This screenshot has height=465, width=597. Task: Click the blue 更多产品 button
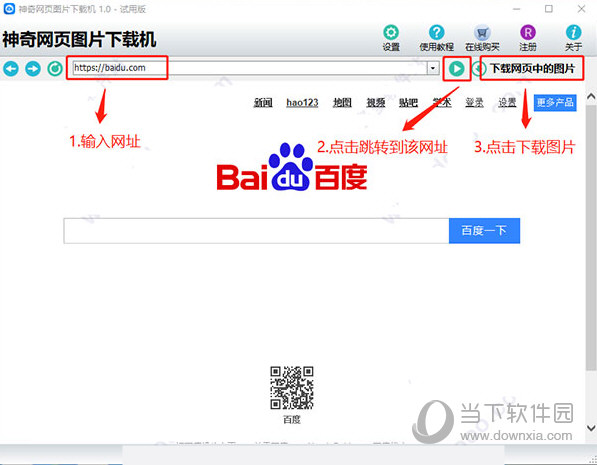[x=555, y=102]
